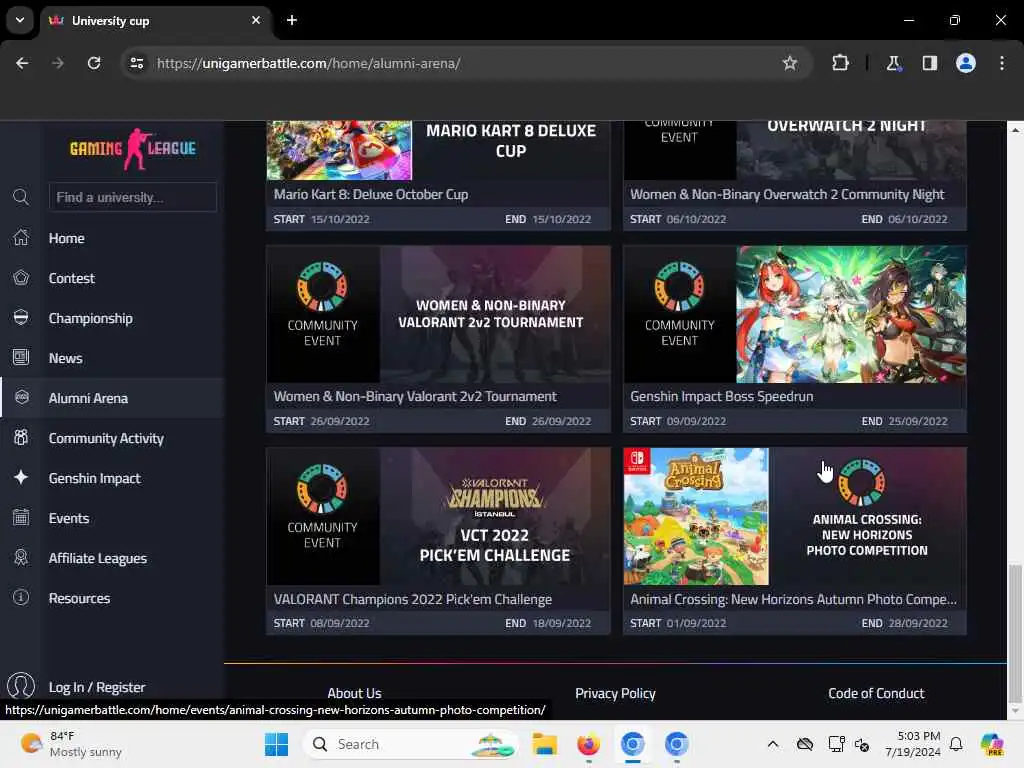
Task: Select Alumni Arena menu item
Action: [88, 398]
